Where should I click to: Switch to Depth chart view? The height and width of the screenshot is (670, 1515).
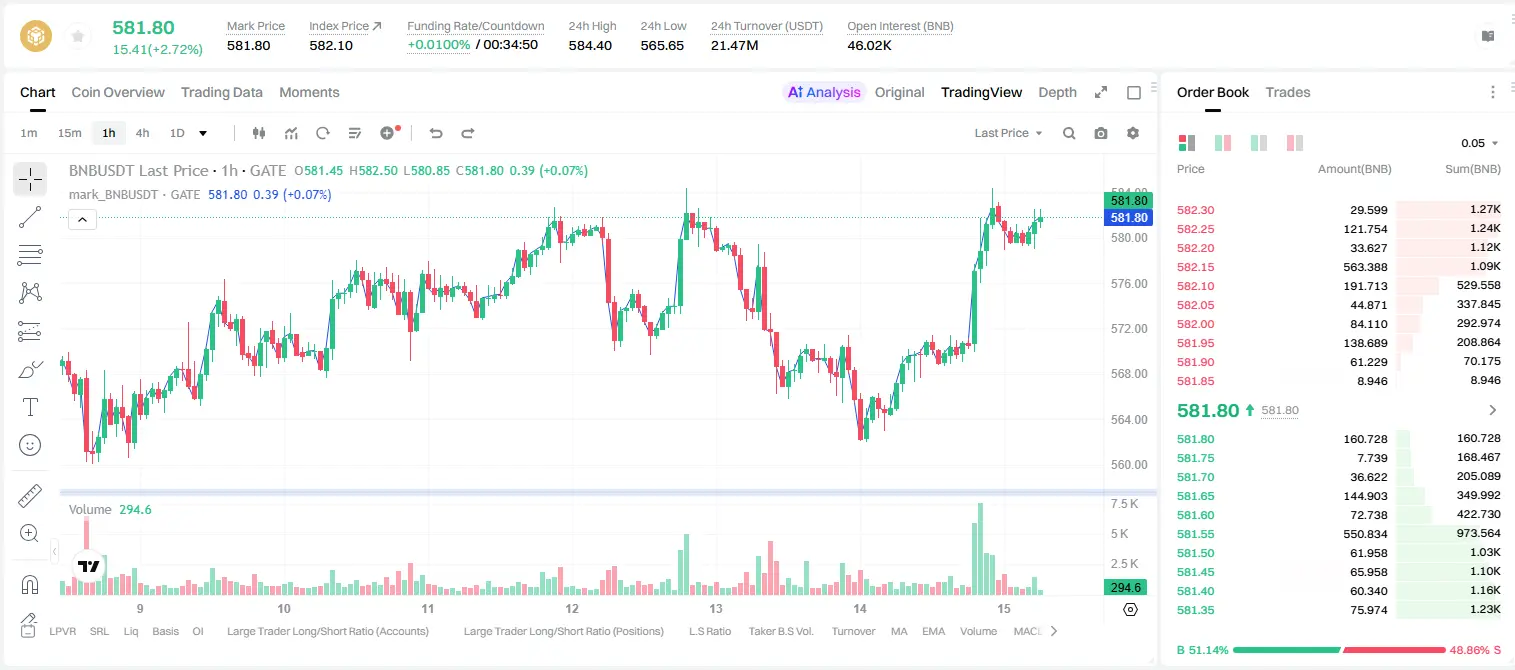coord(1057,92)
